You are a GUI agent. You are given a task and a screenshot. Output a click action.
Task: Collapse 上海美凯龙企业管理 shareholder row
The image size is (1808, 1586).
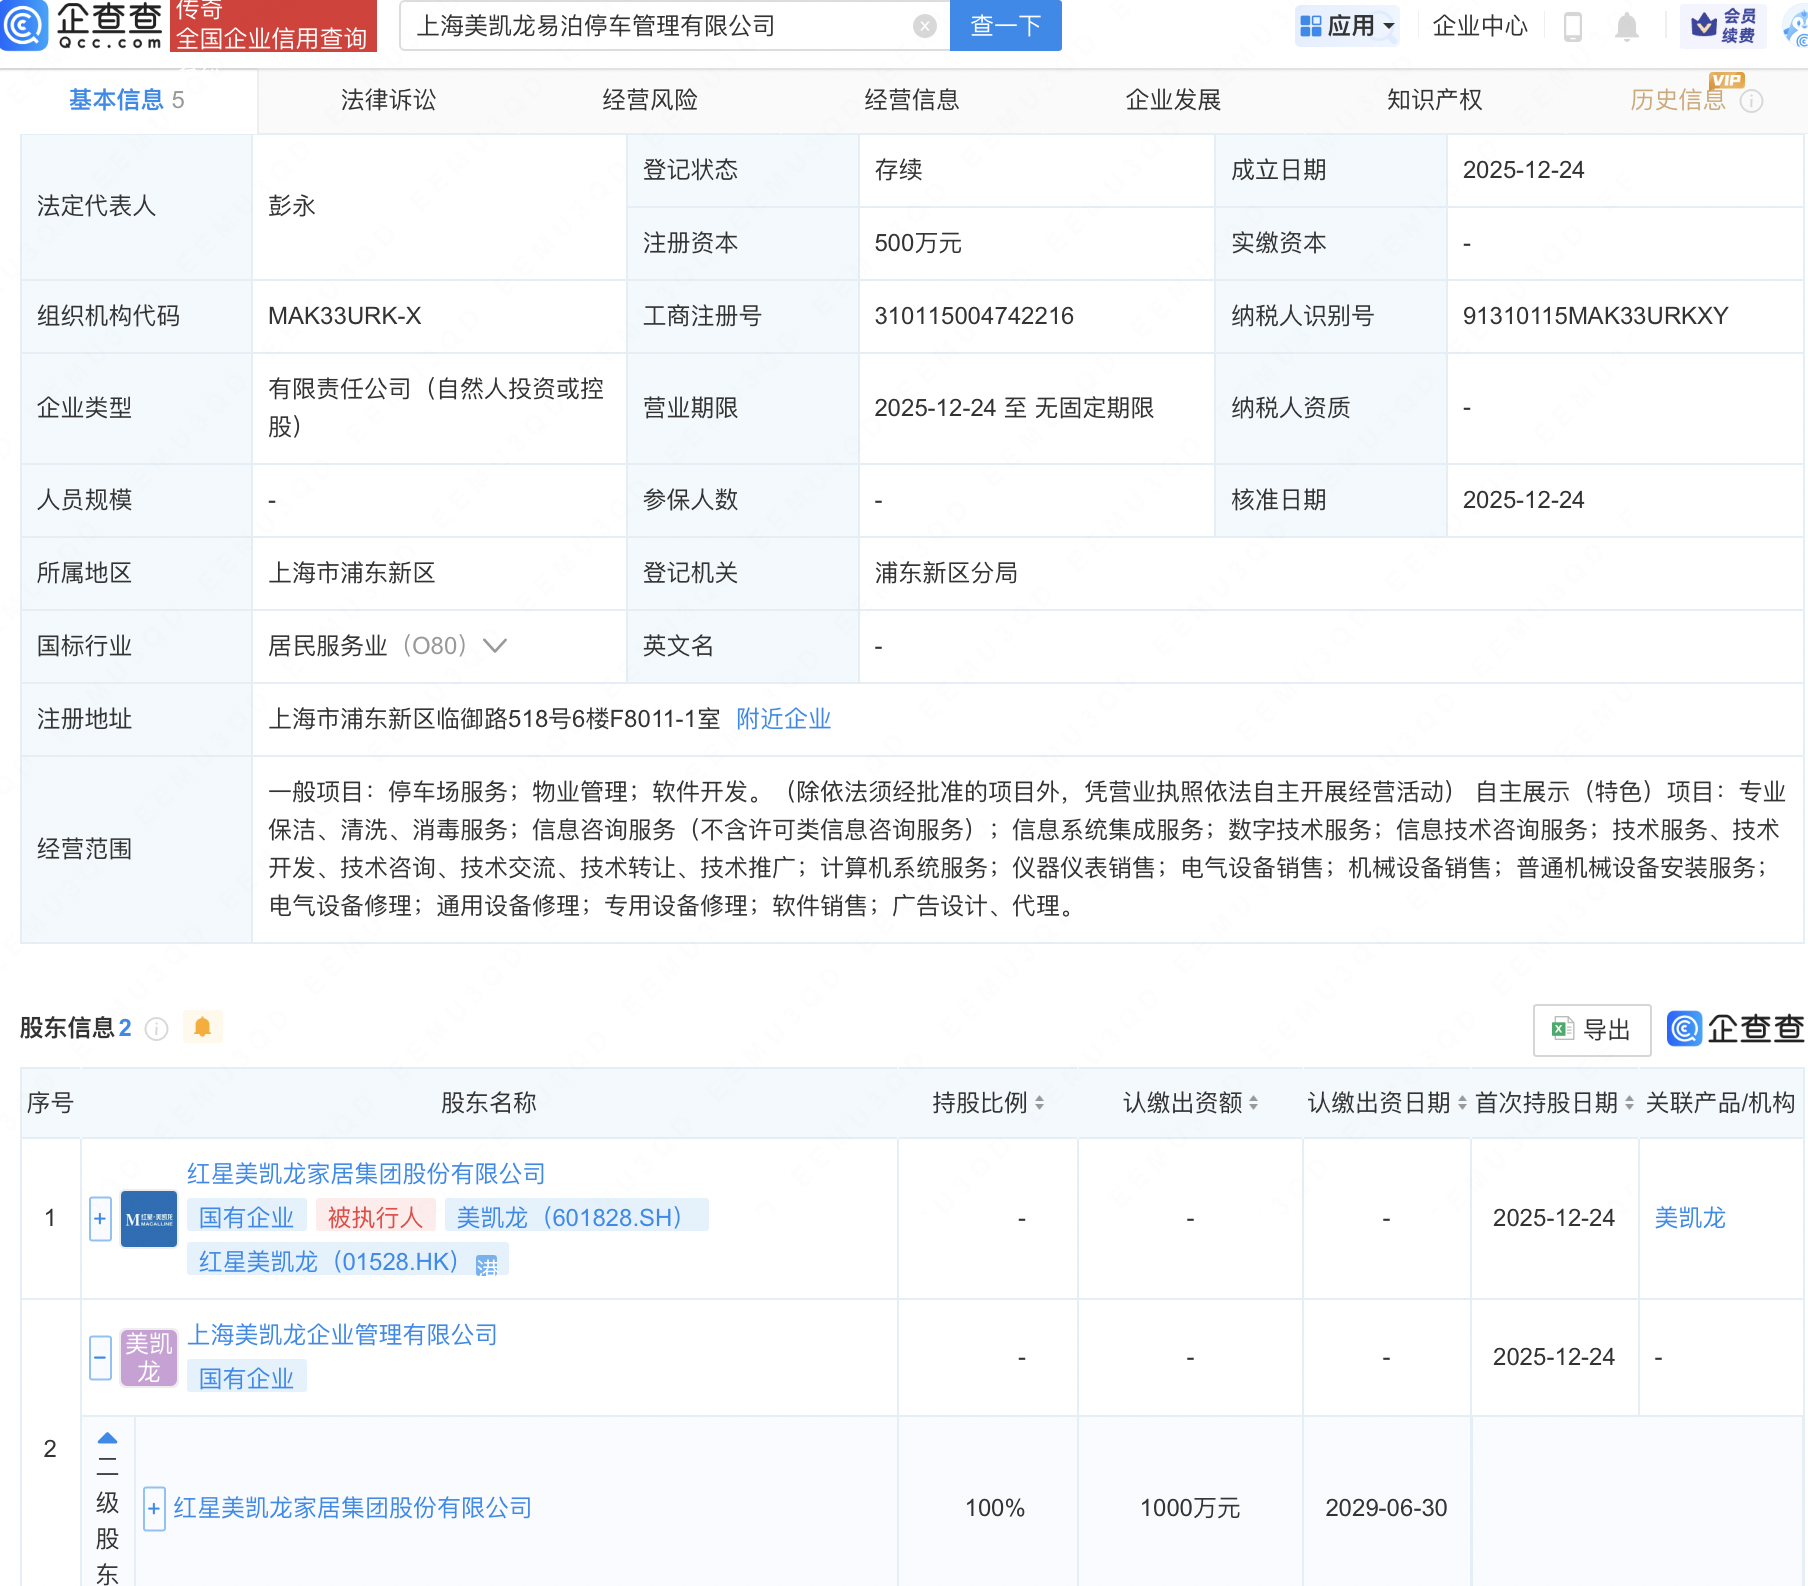click(x=100, y=1358)
